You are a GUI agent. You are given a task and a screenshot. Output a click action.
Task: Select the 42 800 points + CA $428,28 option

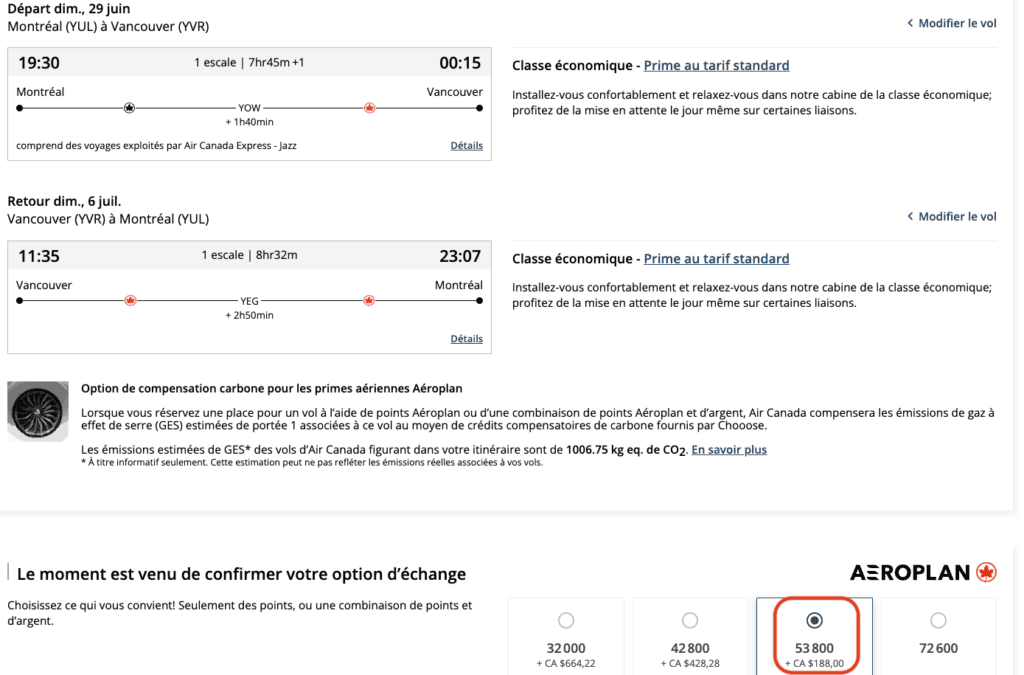click(x=690, y=621)
